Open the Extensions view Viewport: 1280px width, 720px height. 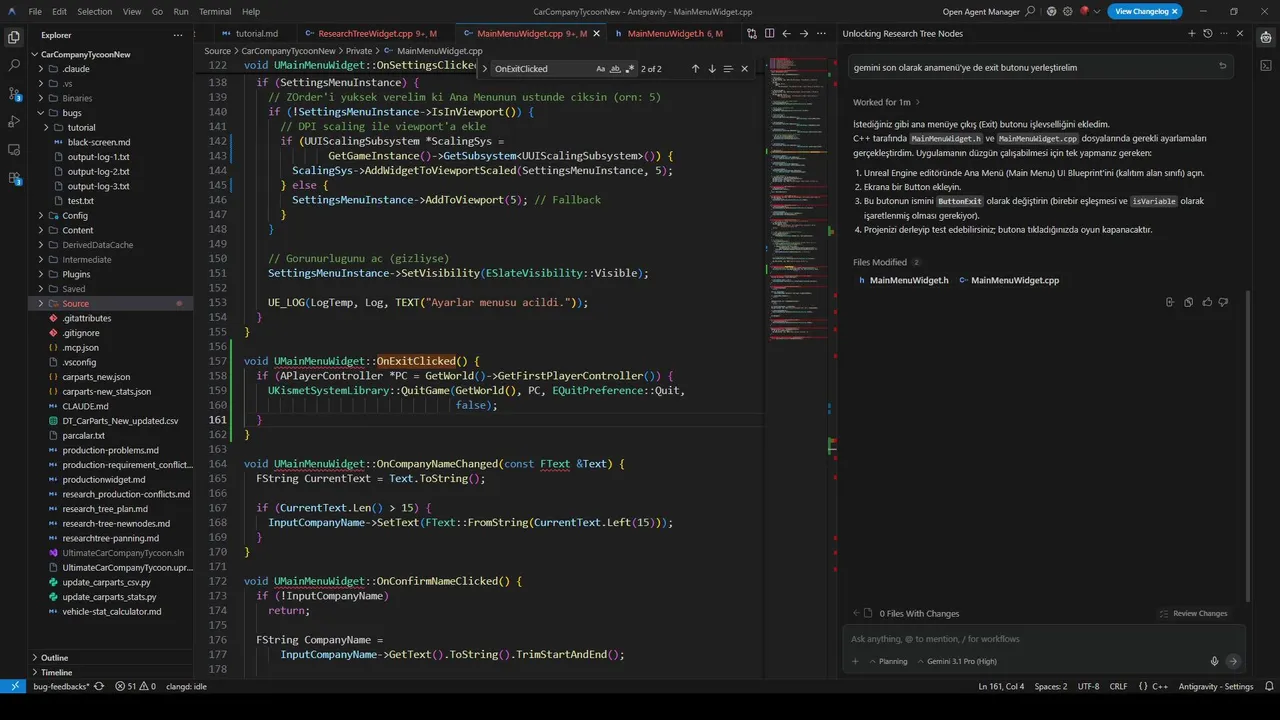[14, 178]
